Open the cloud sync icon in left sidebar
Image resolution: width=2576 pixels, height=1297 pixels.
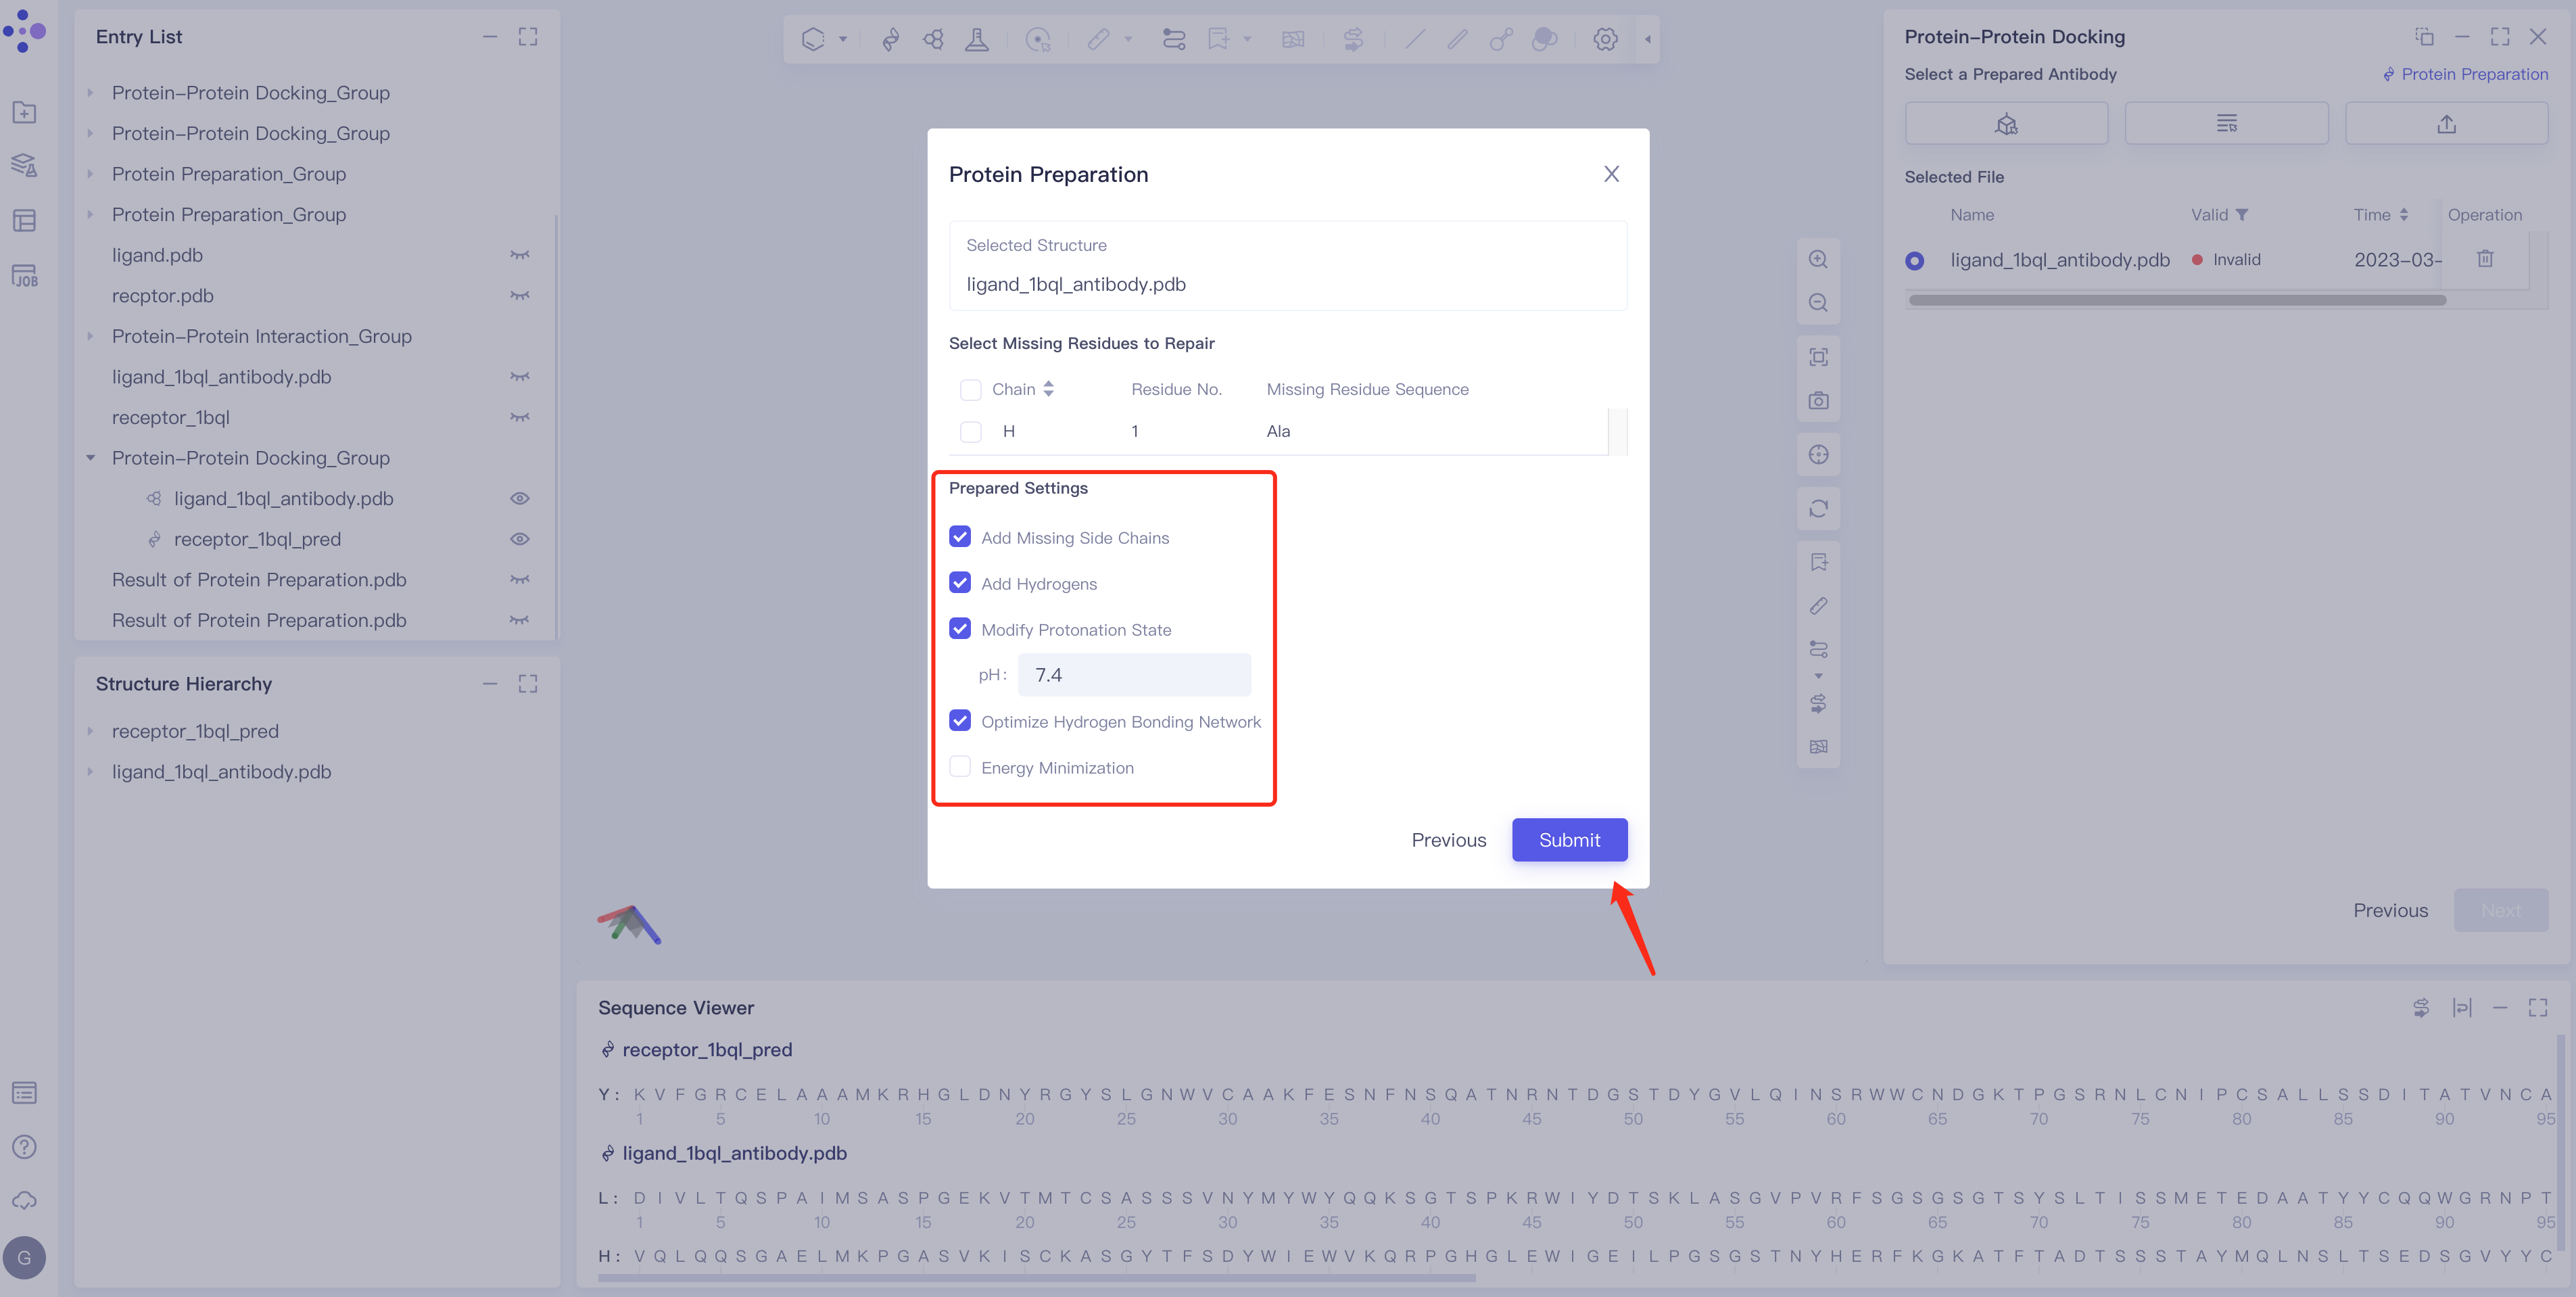(25, 1201)
